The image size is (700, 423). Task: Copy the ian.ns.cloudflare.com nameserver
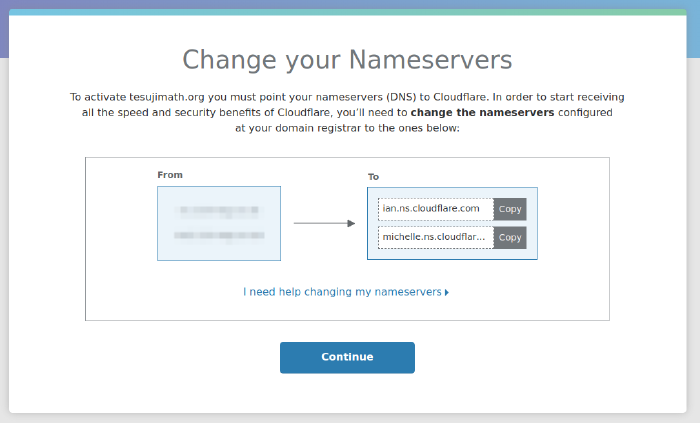point(510,209)
